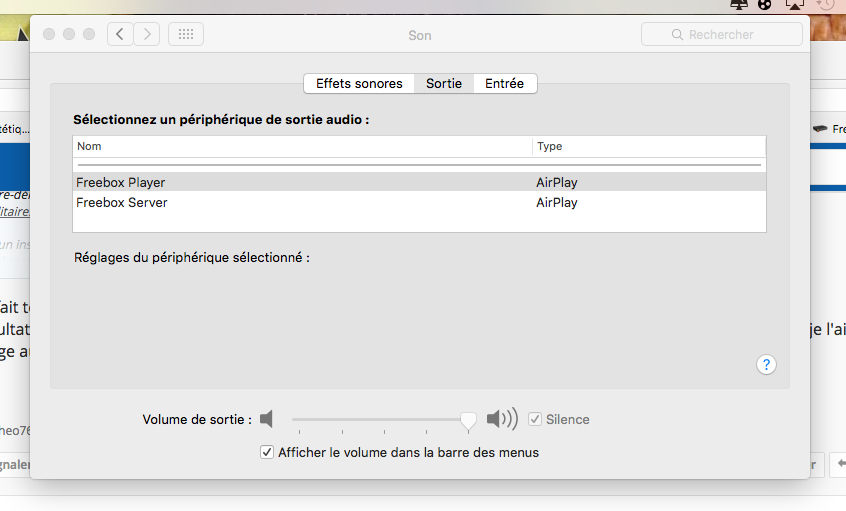
Task: Go back with the left arrow button
Action: coord(120,35)
